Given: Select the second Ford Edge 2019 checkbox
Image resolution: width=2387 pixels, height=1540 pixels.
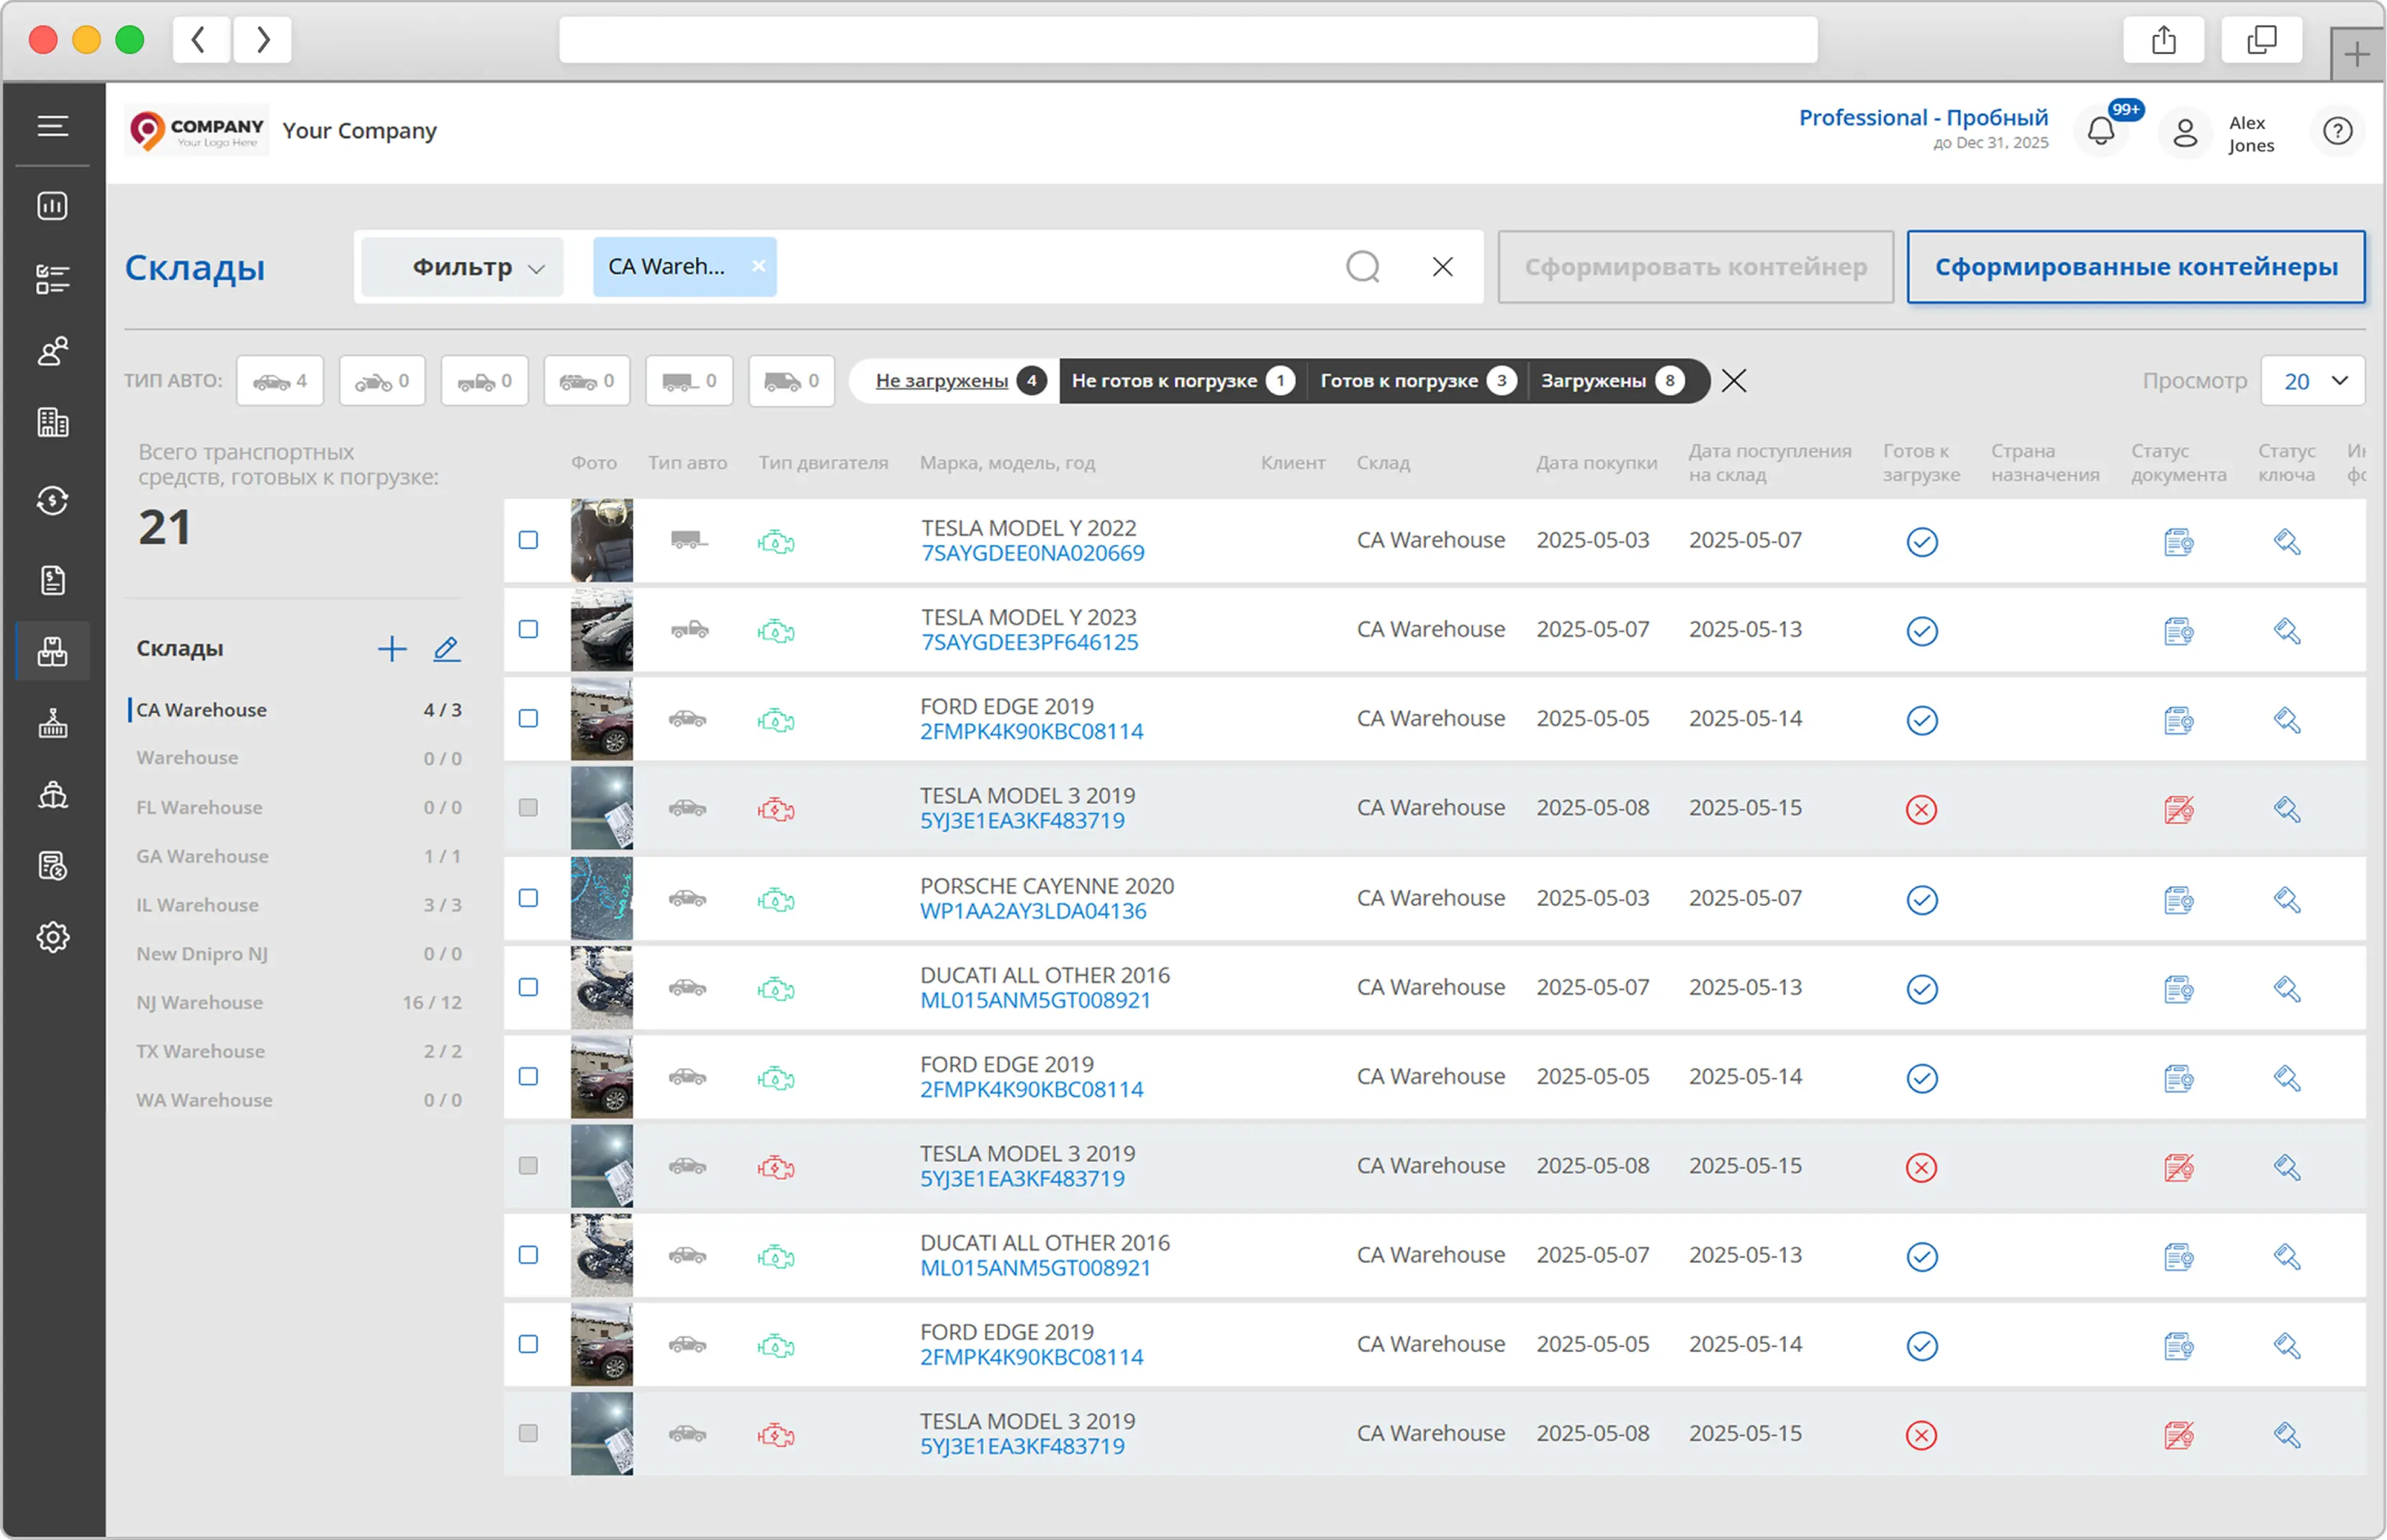Looking at the screenshot, I should pyautogui.click(x=528, y=1077).
